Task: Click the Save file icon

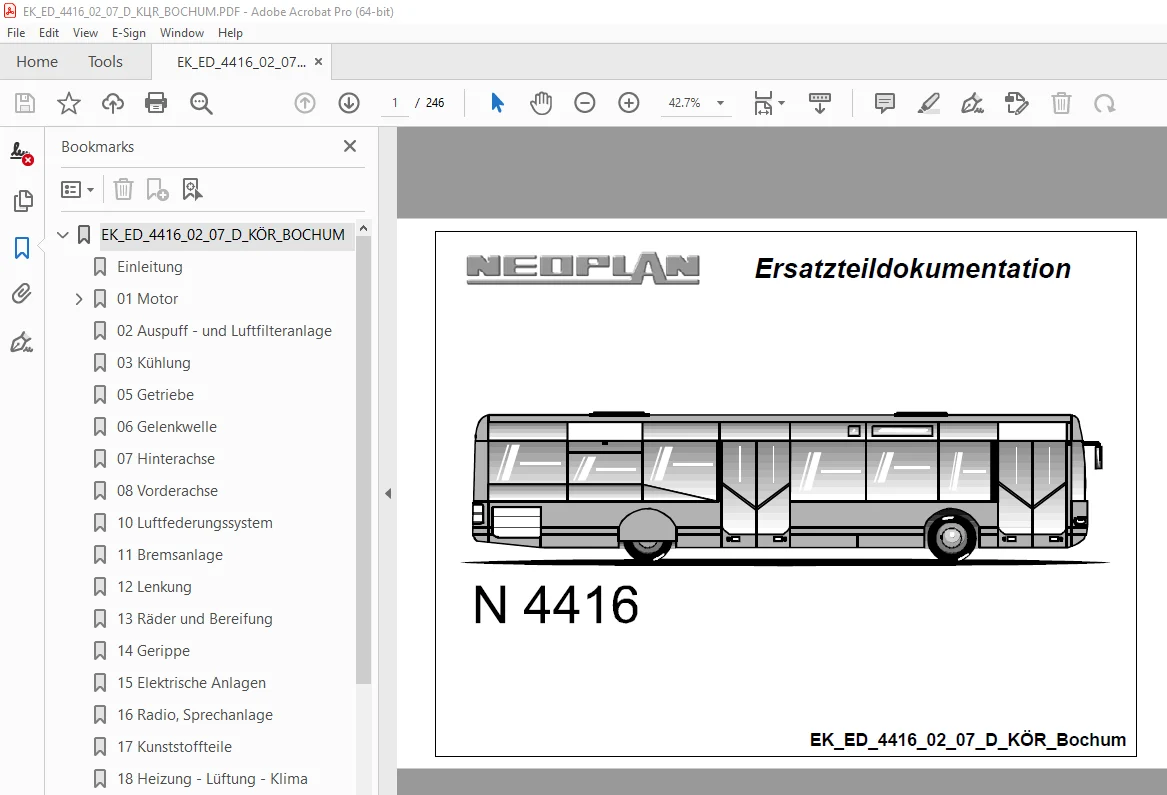Action: (x=25, y=103)
